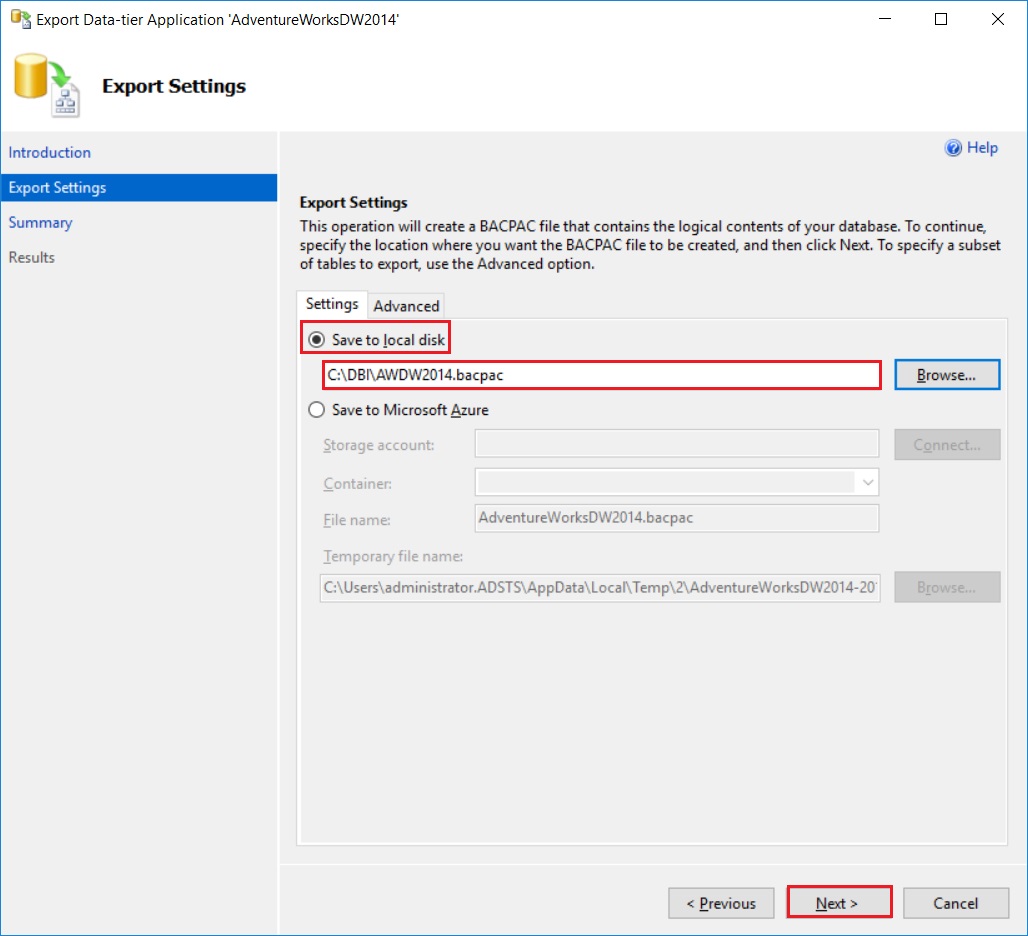
Task: Minimize the wizard window
Action: pos(885,19)
